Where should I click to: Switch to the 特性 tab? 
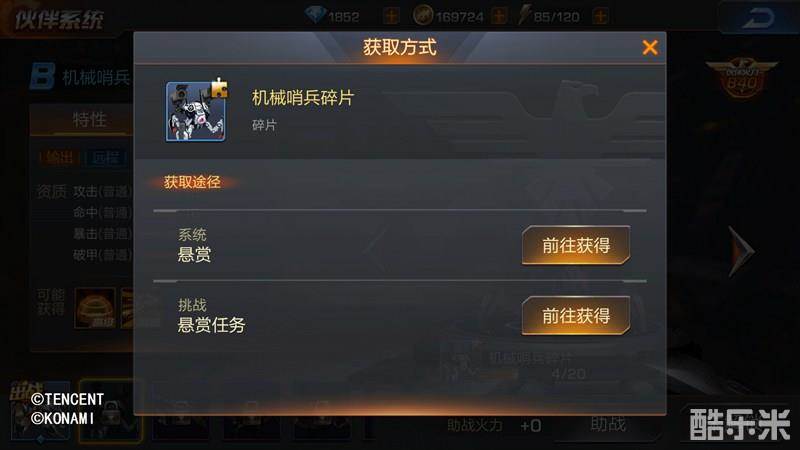[x=89, y=120]
